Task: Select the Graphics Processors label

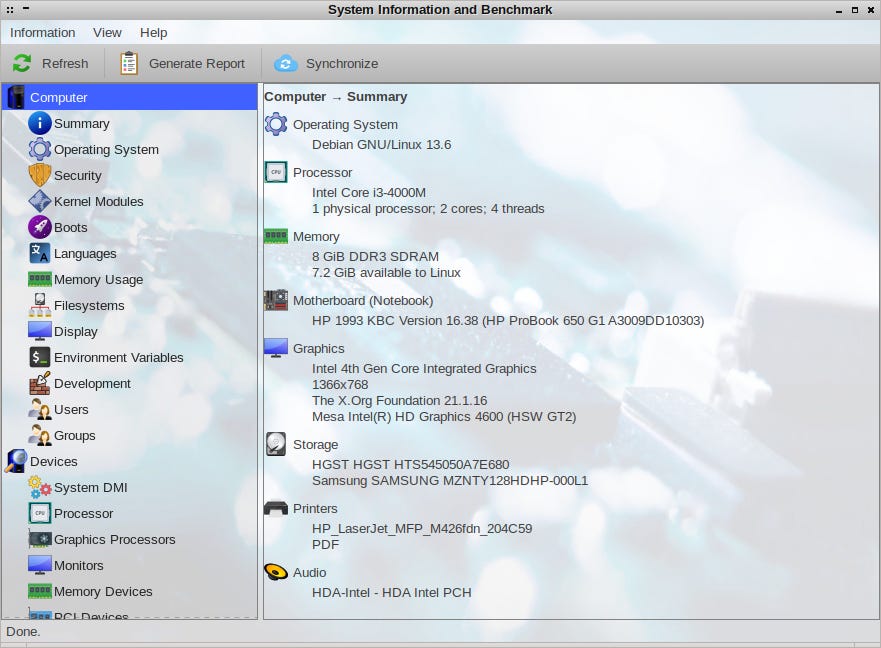Action: (x=115, y=540)
